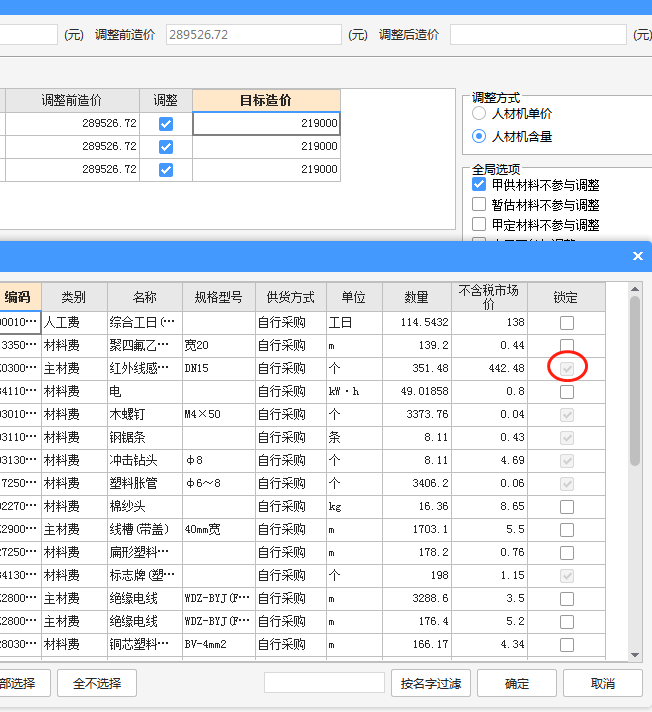The width and height of the screenshot is (652, 712).
Task: Click the 单位 column header
Action: coord(354,297)
